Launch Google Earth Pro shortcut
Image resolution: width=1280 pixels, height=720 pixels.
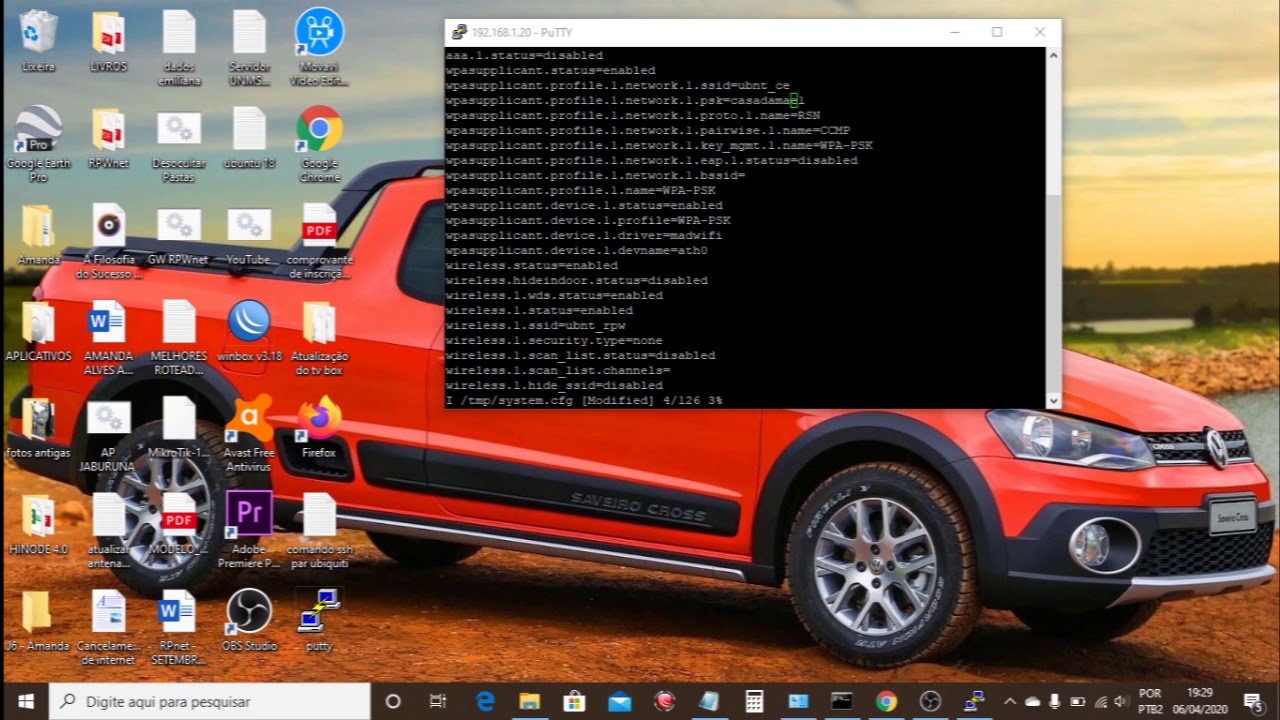click(x=38, y=144)
